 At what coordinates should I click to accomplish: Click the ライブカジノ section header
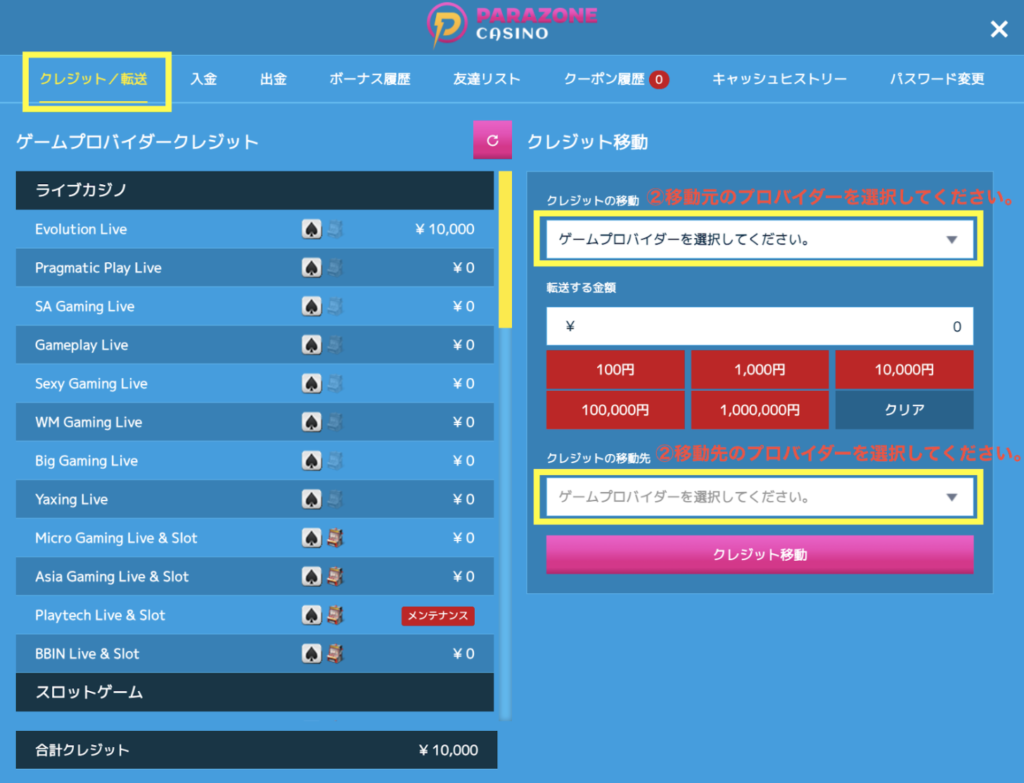click(x=255, y=190)
